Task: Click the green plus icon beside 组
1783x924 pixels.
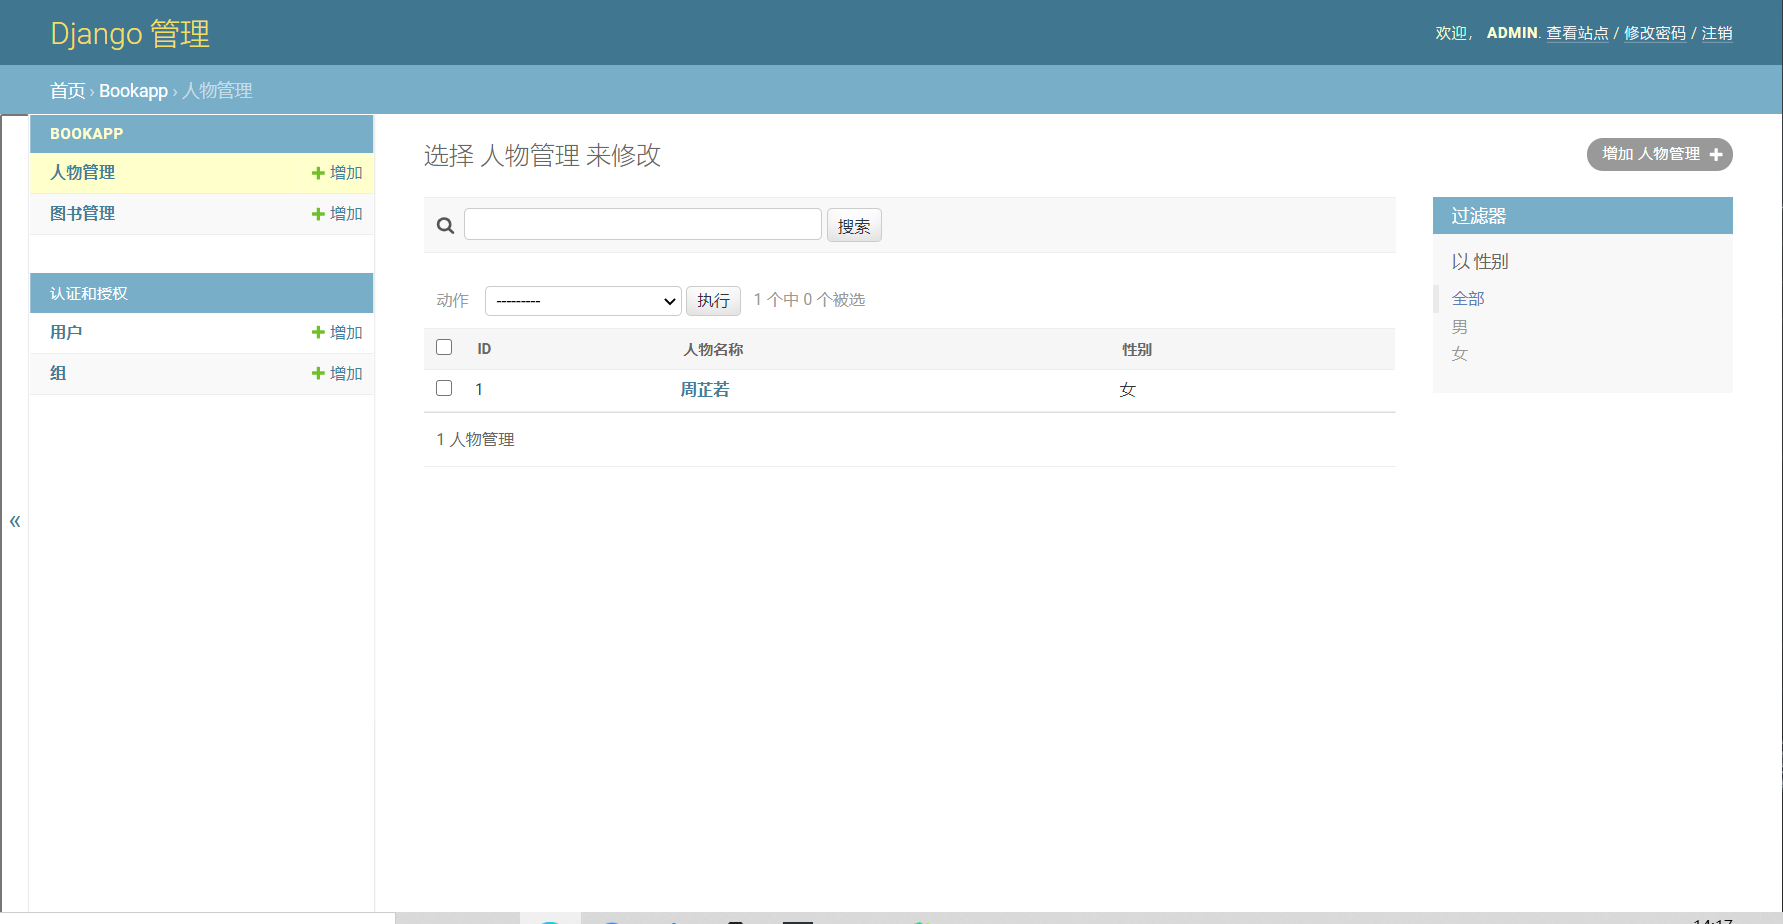Action: pos(318,374)
